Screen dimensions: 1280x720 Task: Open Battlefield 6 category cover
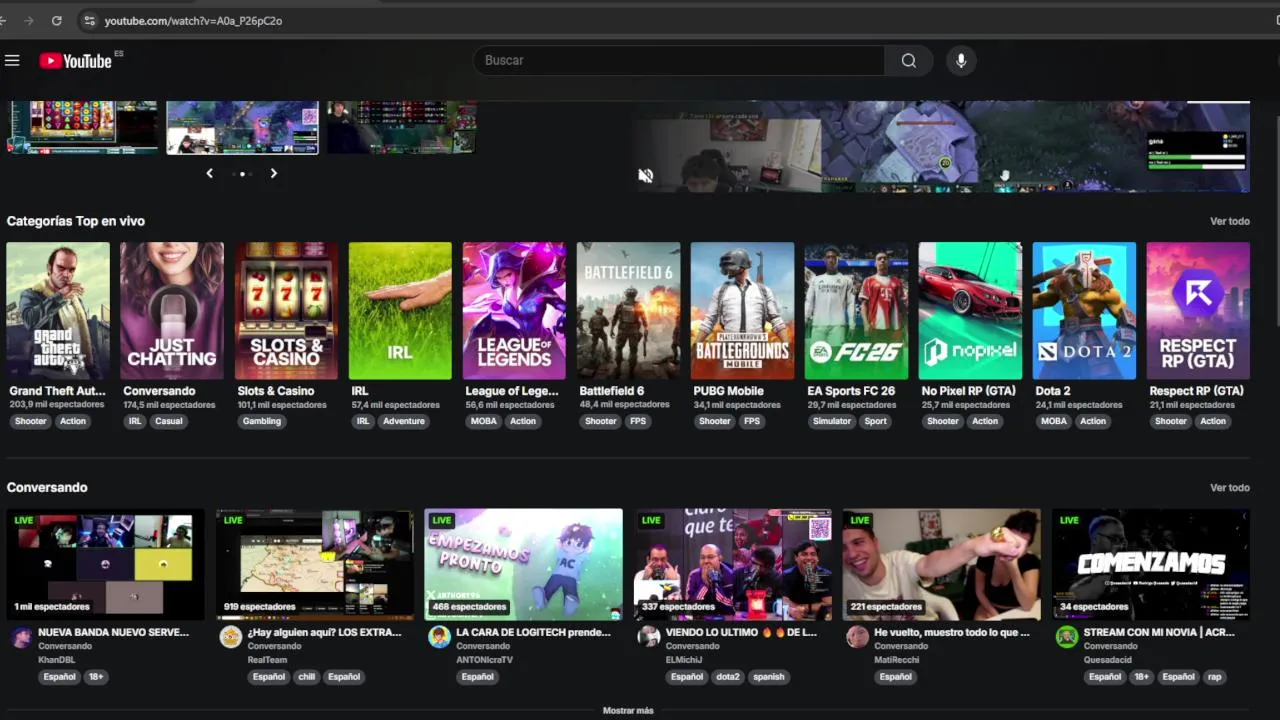point(628,311)
